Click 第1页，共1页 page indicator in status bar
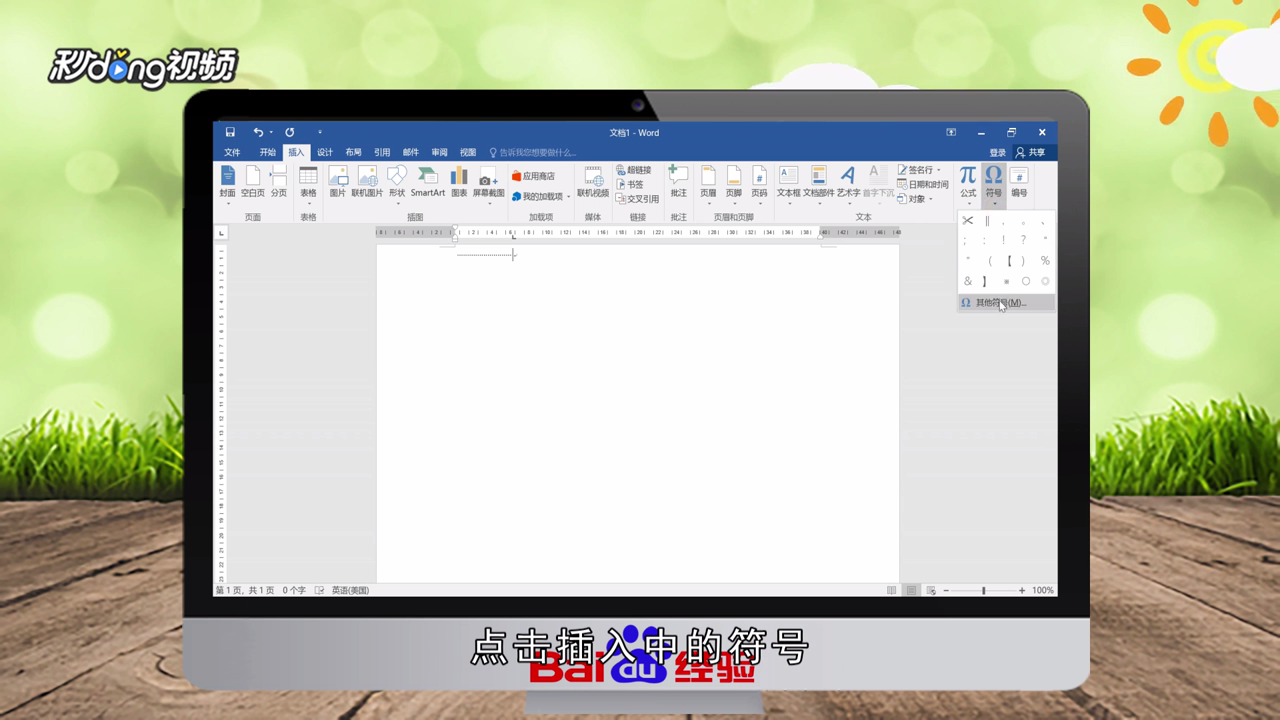The image size is (1280, 720). point(245,590)
